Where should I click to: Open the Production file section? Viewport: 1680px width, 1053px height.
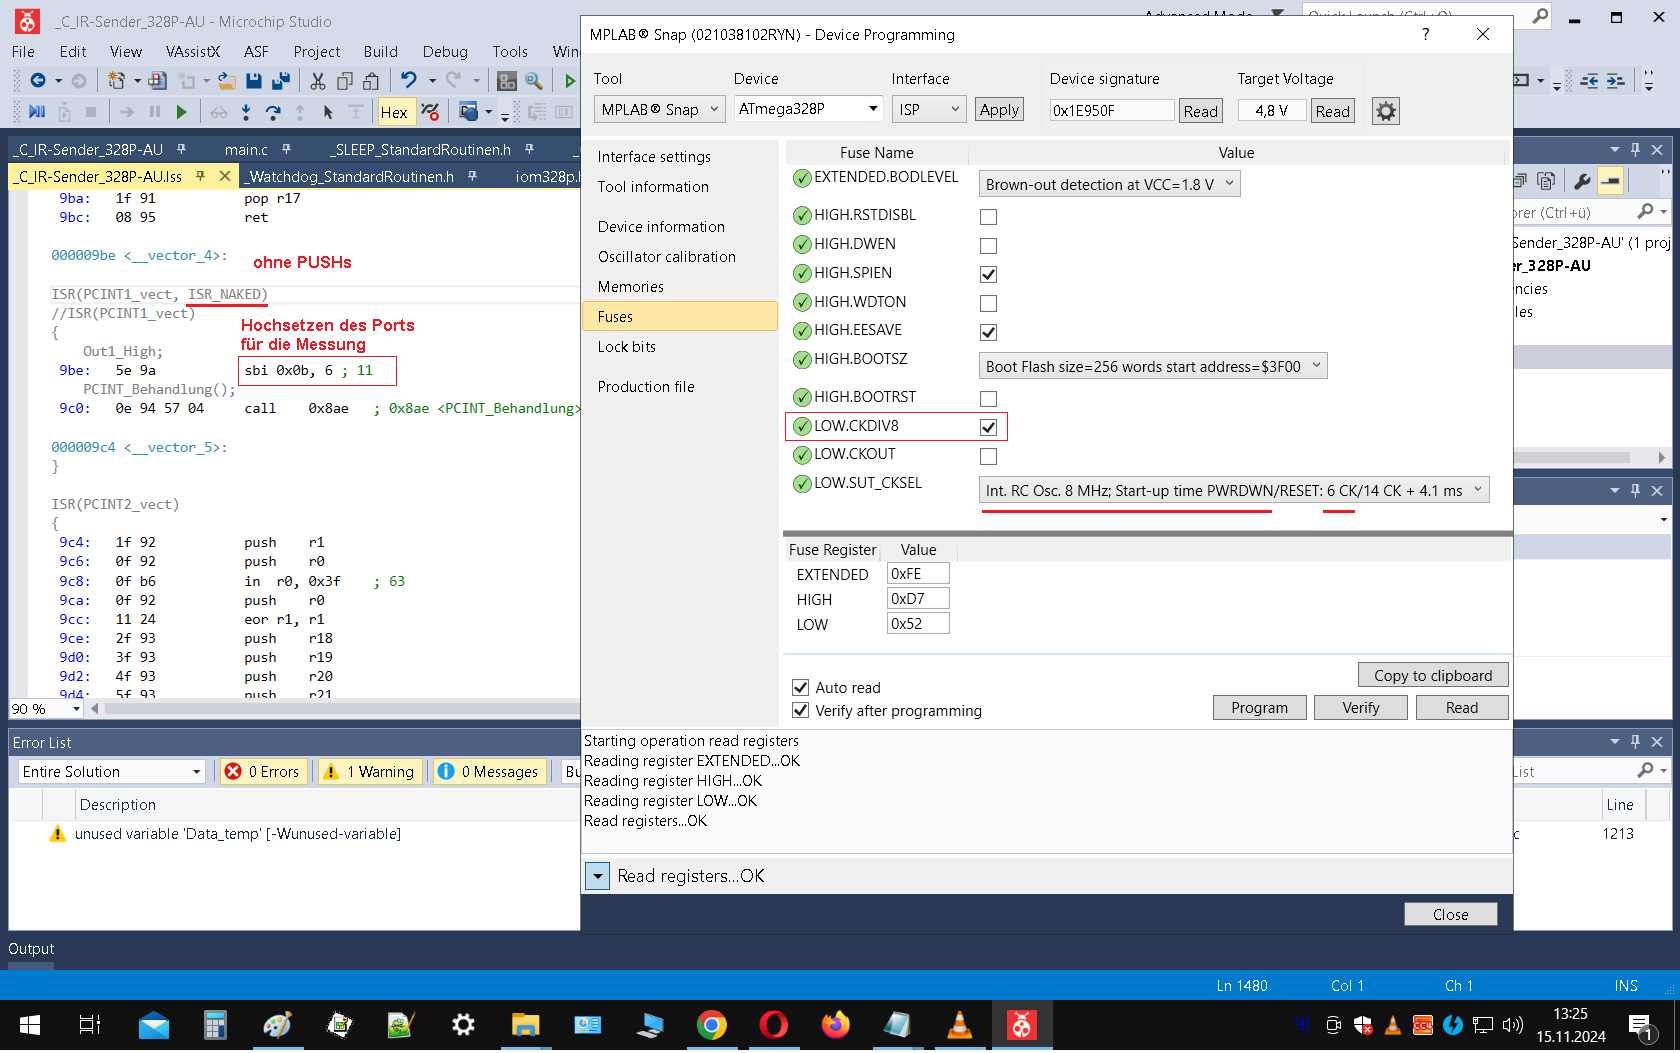pyautogui.click(x=645, y=386)
